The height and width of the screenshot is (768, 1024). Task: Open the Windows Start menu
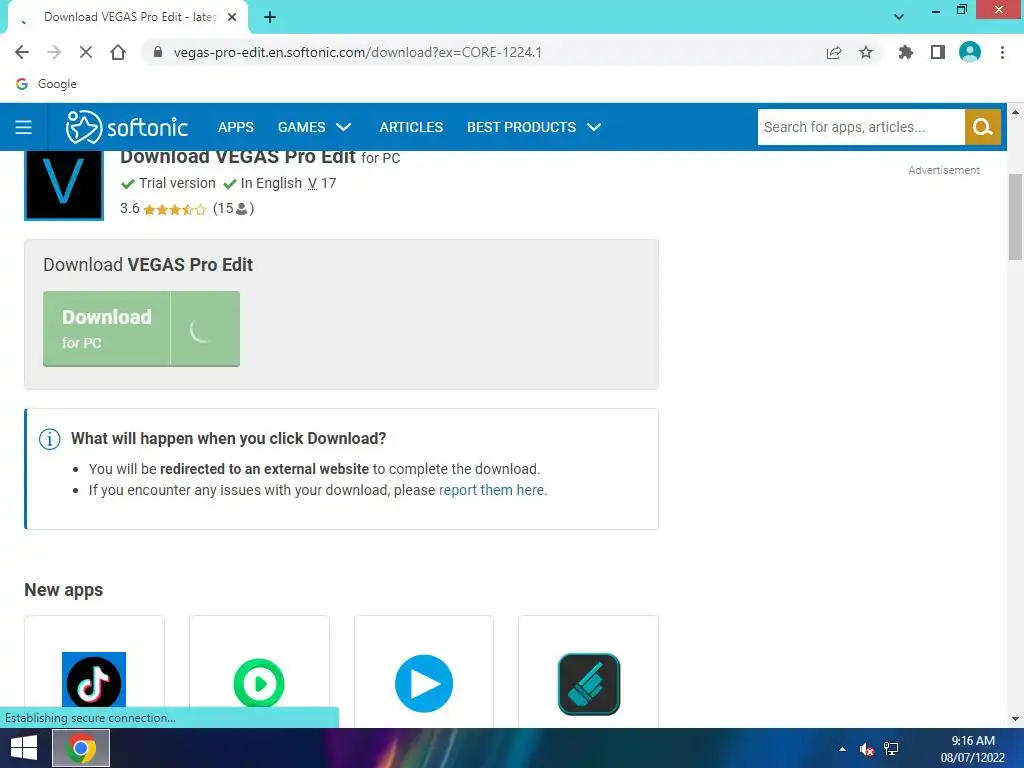[x=24, y=748]
